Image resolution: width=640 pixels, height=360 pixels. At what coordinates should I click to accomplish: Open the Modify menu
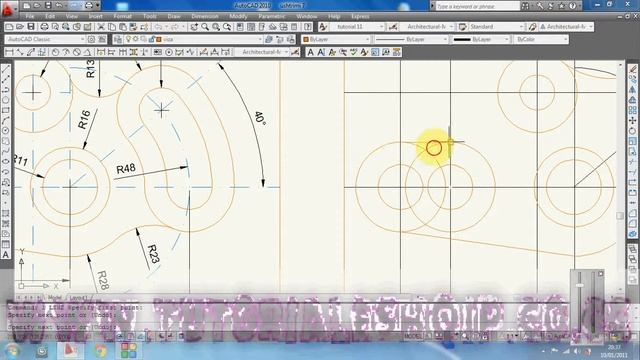(238, 16)
